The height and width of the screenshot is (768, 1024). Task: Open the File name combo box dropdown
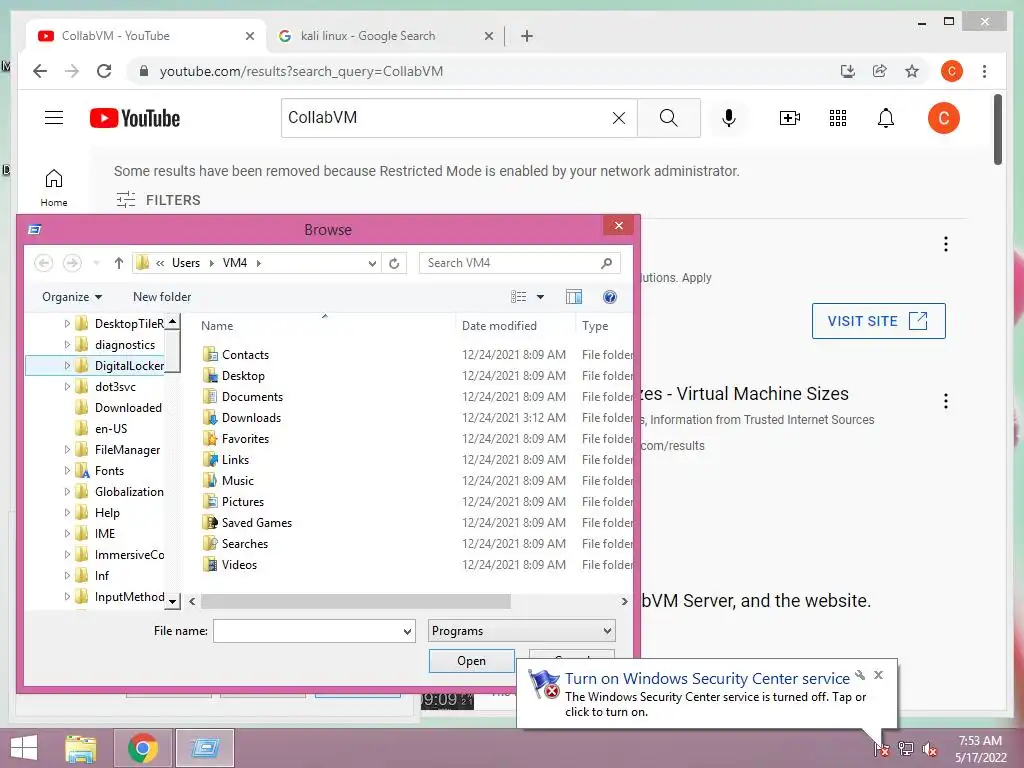coord(407,632)
